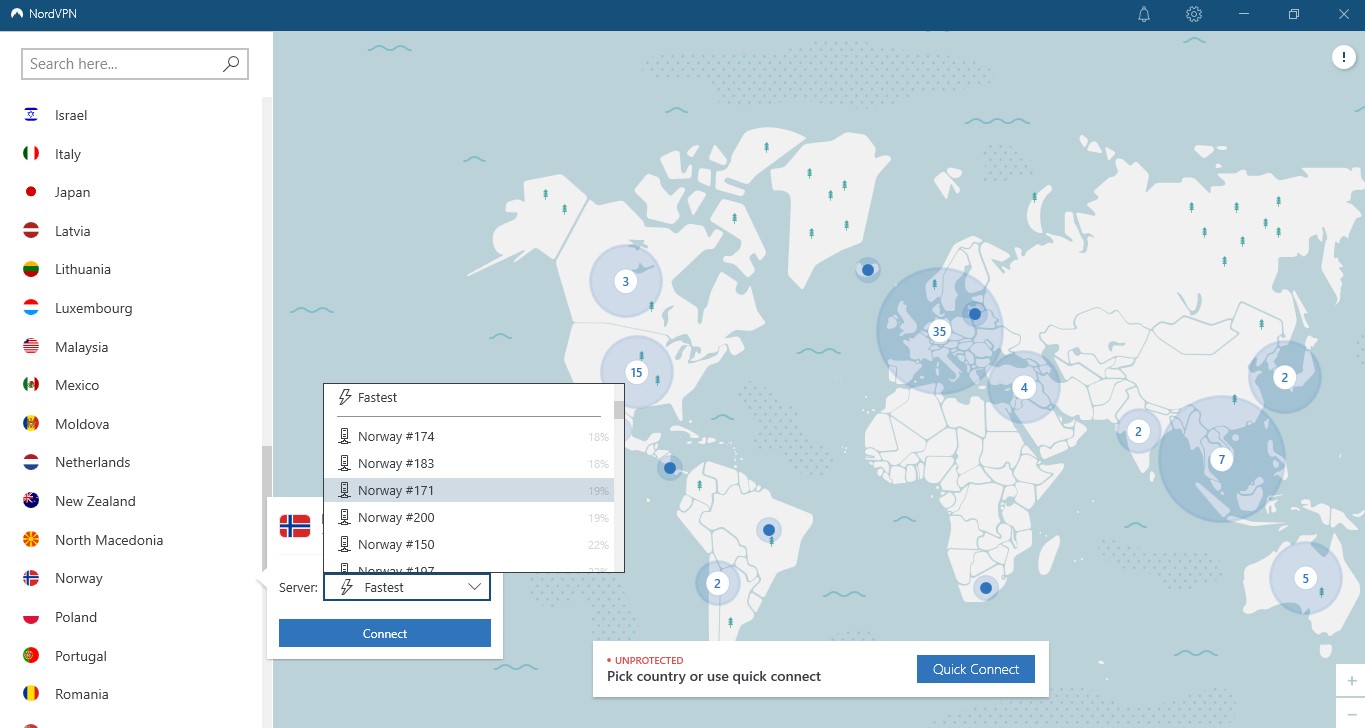Open the notifications bell icon
This screenshot has height=728, width=1365.
coord(1144,15)
